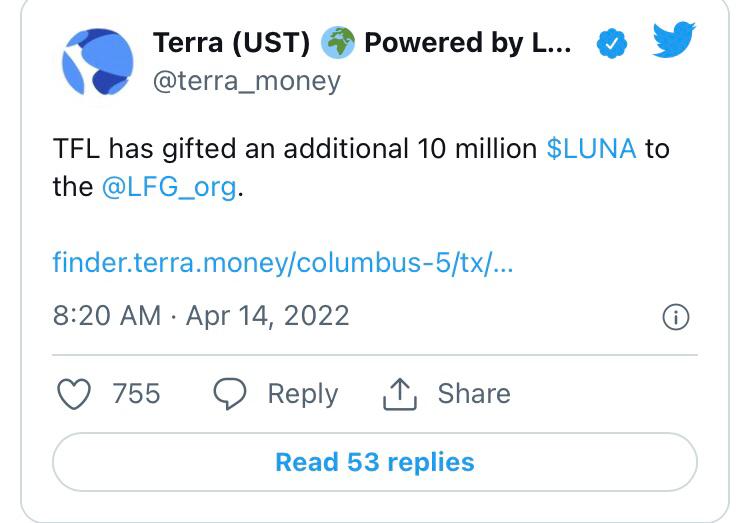Open the Twitter bird logo
This screenshot has width=750, height=523.
(674, 41)
